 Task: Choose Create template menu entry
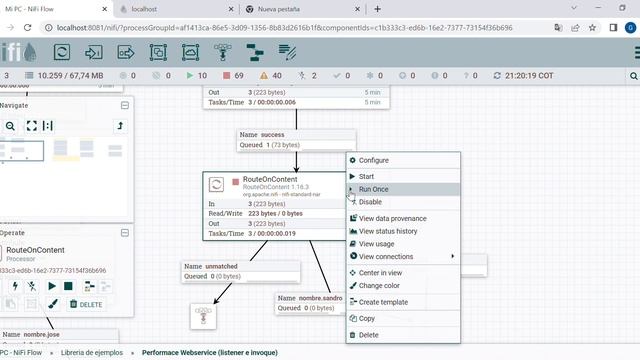pyautogui.click(x=403, y=302)
